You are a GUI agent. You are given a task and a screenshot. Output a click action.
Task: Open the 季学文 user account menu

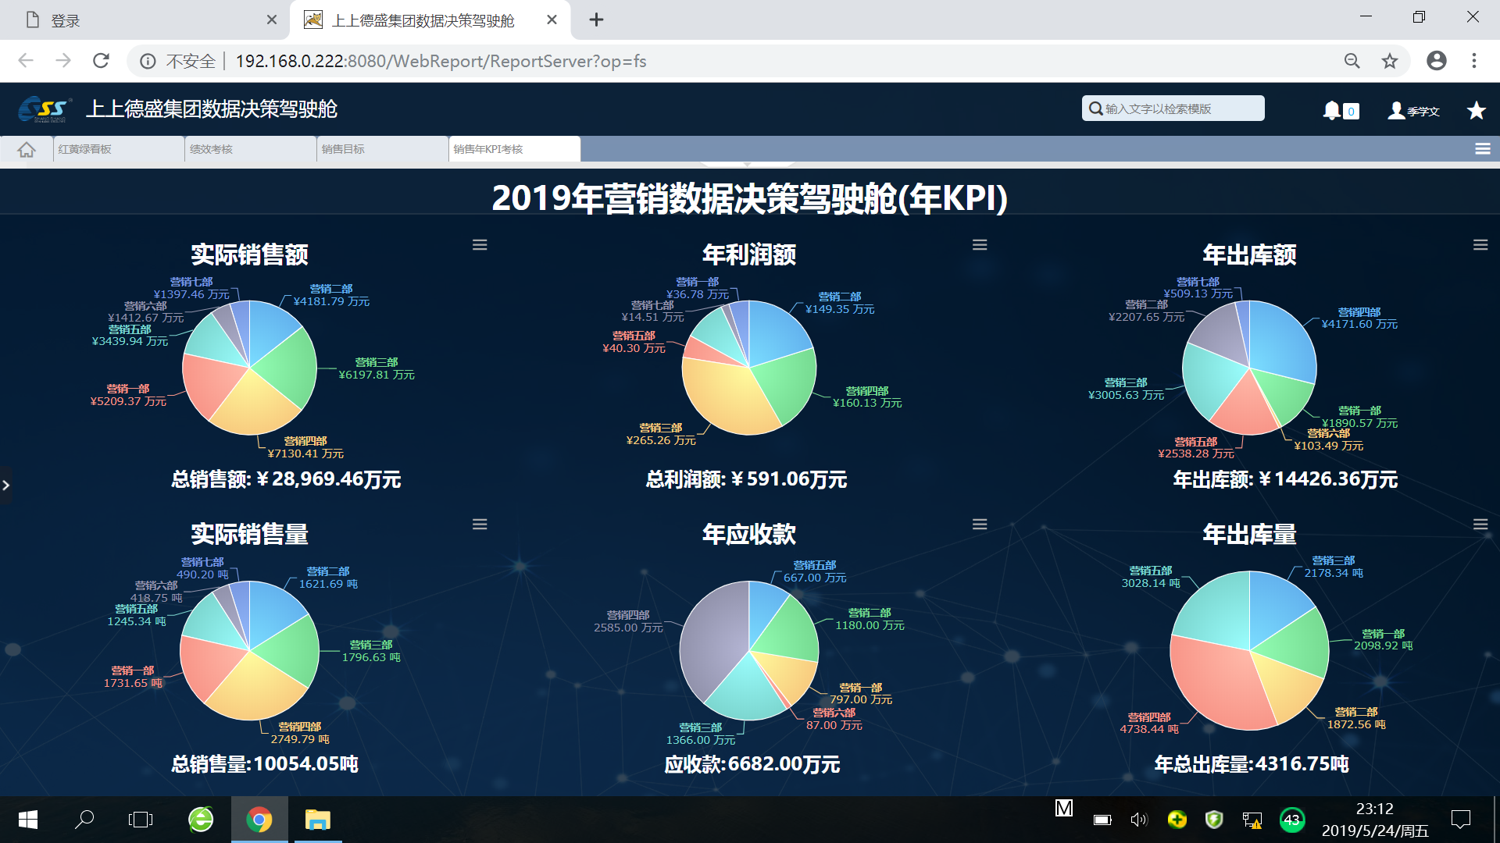pos(1414,111)
